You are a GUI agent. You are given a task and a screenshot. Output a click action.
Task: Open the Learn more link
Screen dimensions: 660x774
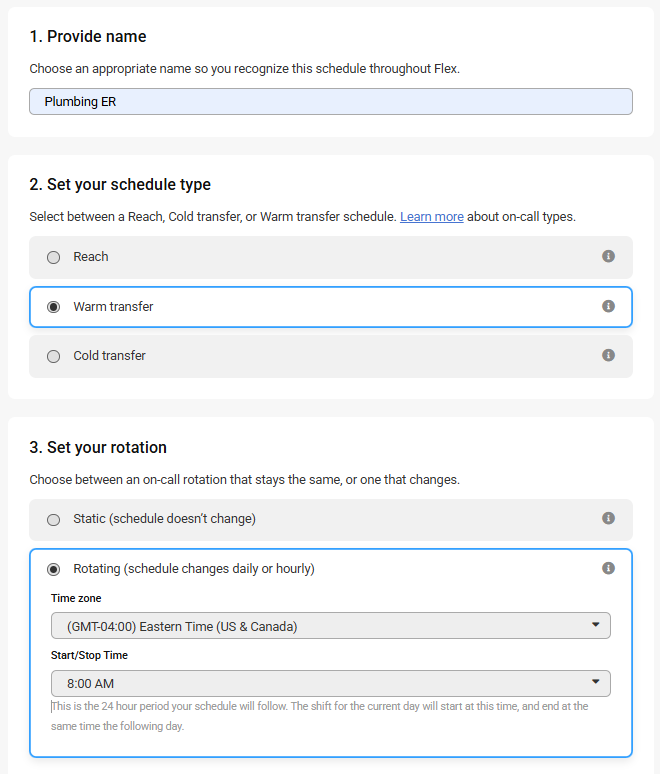point(431,217)
